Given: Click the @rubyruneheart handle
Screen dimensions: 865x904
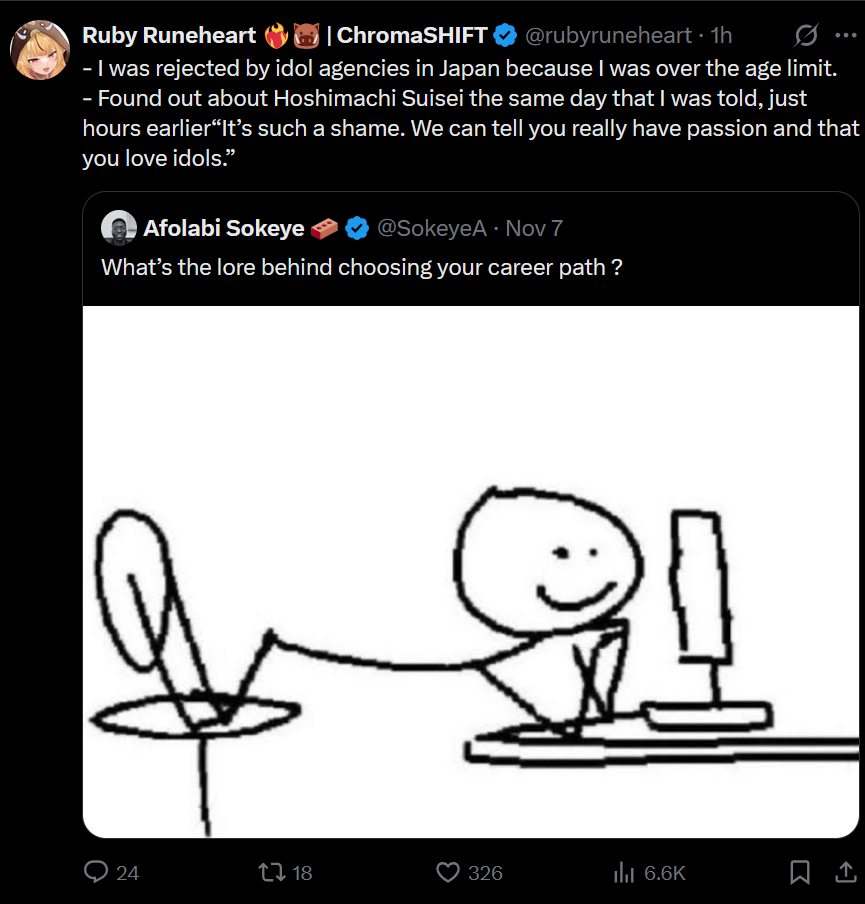Looking at the screenshot, I should [x=608, y=36].
